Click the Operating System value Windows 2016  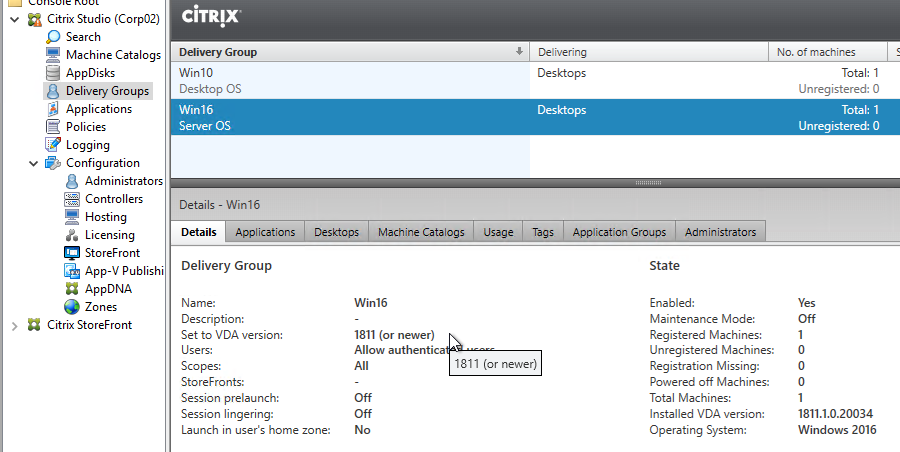click(837, 430)
